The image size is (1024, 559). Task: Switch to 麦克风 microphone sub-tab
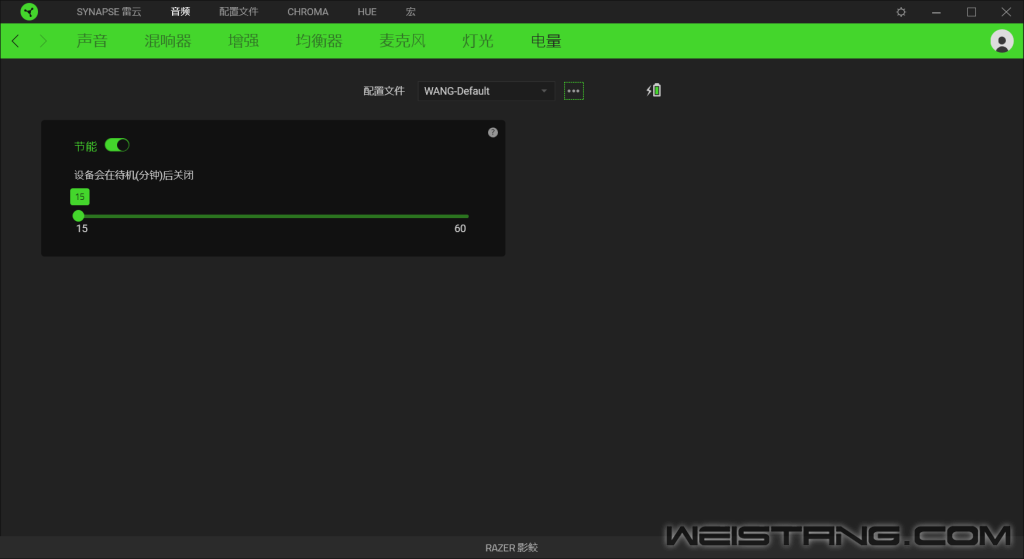pos(402,41)
